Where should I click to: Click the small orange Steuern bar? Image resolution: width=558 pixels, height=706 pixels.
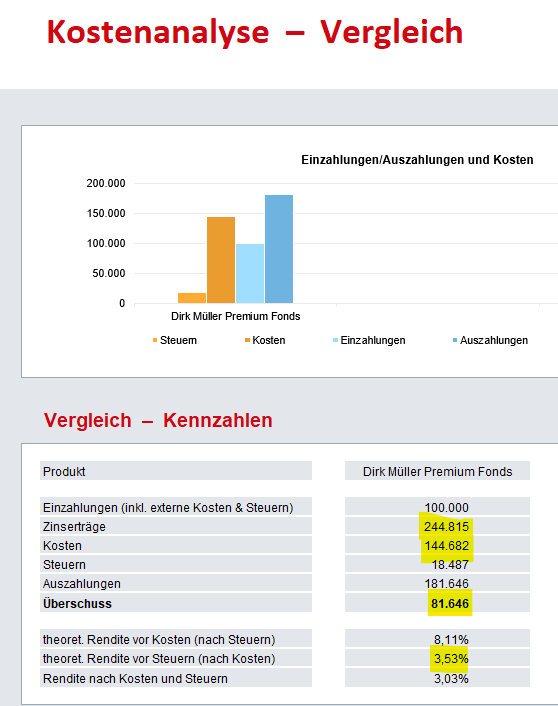tap(192, 298)
